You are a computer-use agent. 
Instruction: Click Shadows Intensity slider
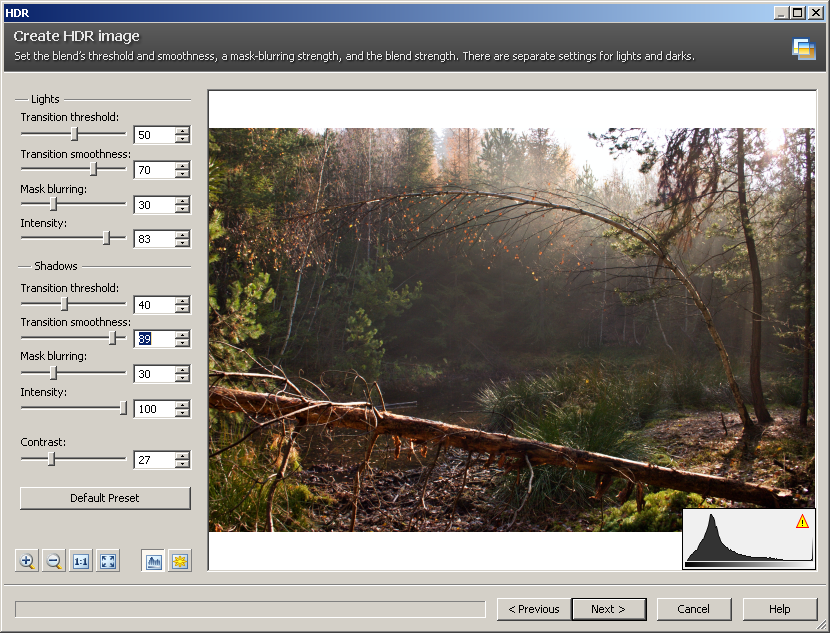click(74, 408)
